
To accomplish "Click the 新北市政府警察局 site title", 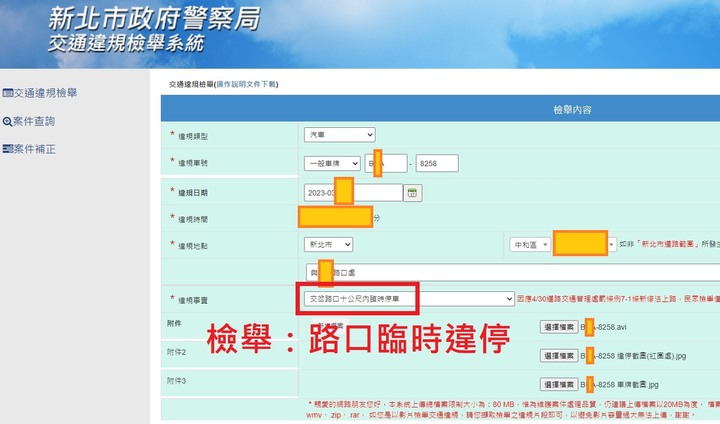I will click(x=155, y=18).
